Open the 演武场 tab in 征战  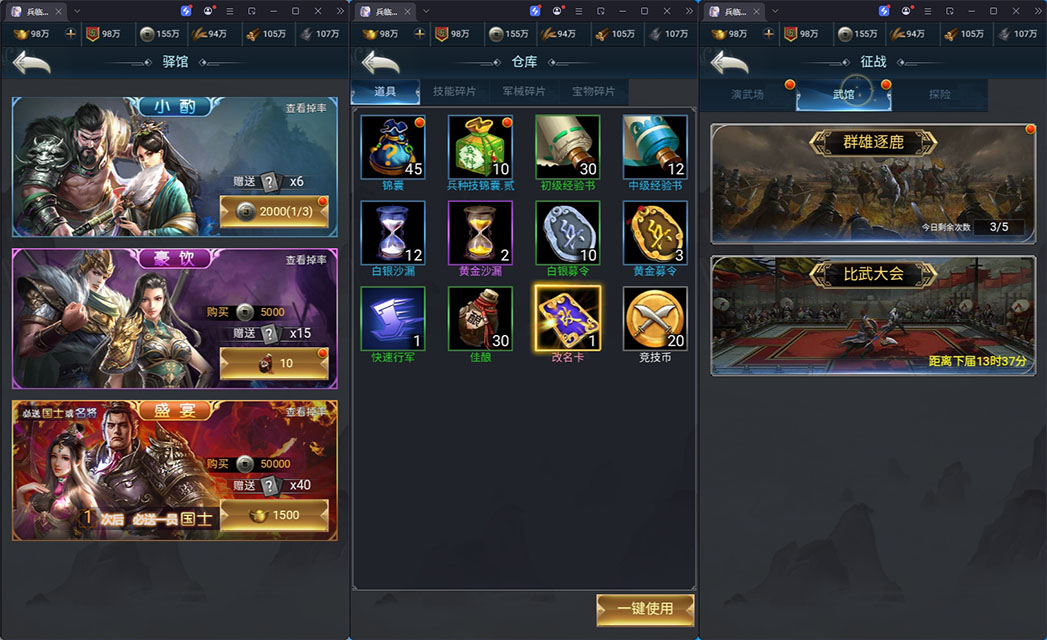point(747,95)
